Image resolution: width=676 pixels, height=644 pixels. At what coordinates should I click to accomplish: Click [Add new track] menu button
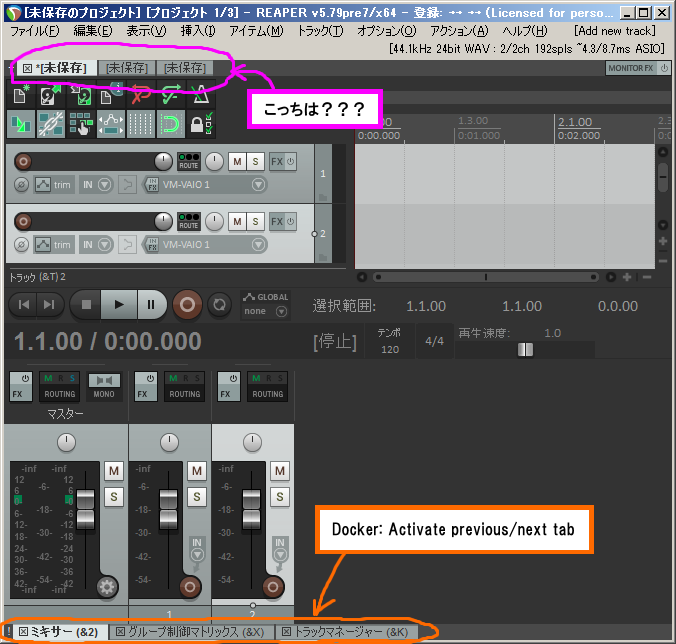click(615, 31)
